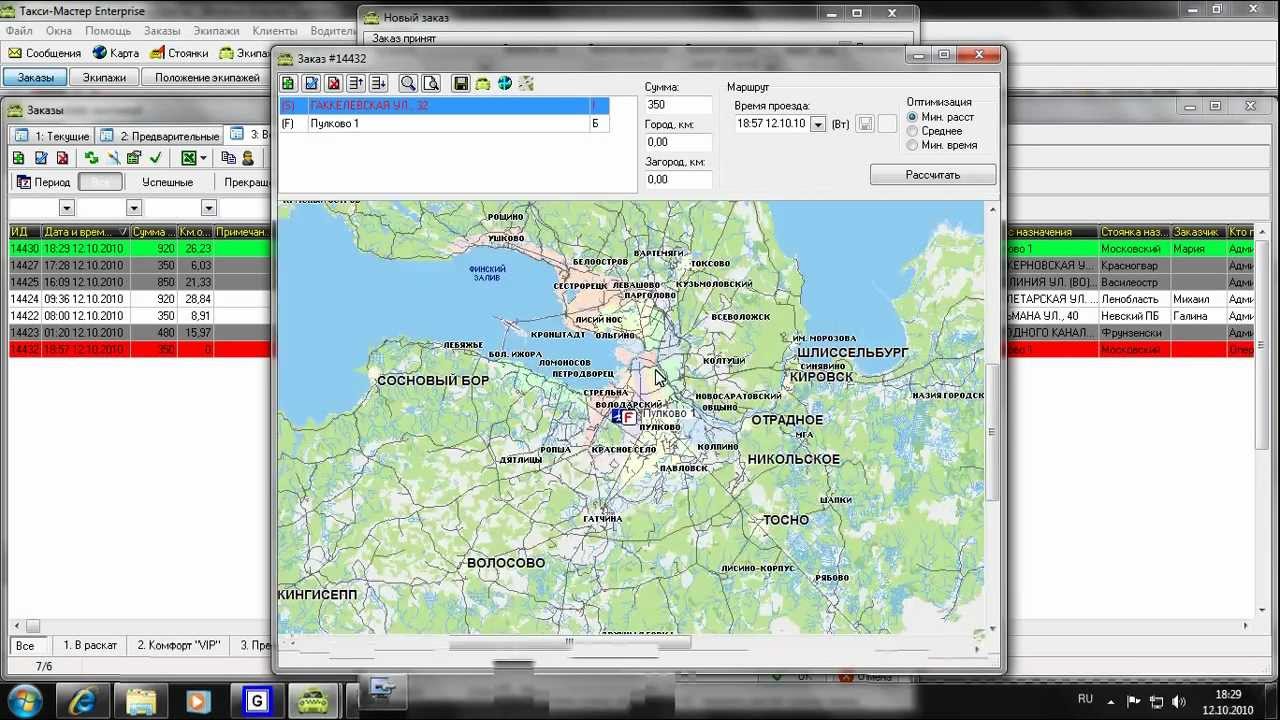Open first filter dropdown above ИД column
The image size is (1280, 720).
[x=67, y=208]
